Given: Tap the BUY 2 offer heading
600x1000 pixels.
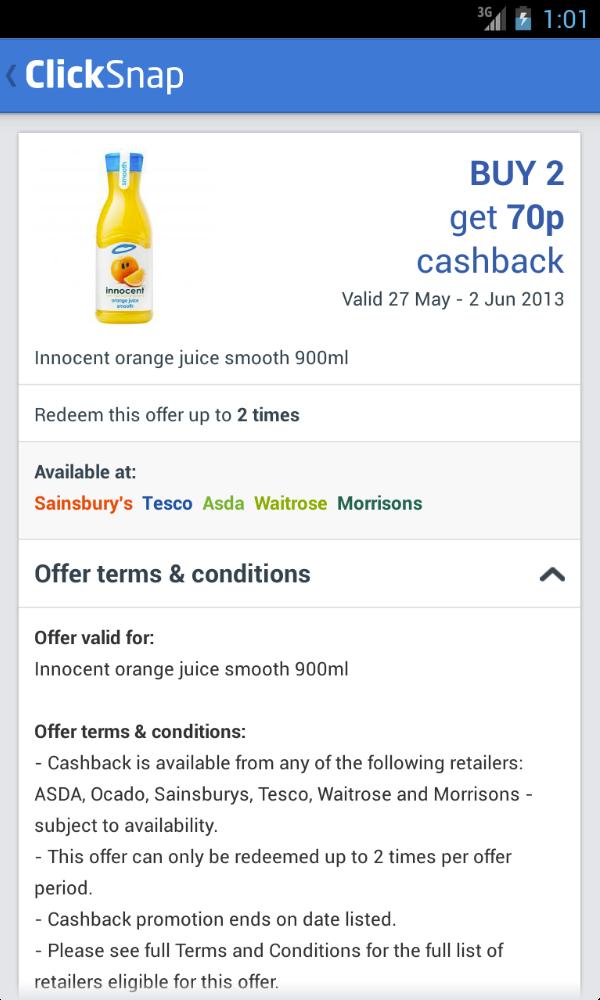Looking at the screenshot, I should (517, 174).
